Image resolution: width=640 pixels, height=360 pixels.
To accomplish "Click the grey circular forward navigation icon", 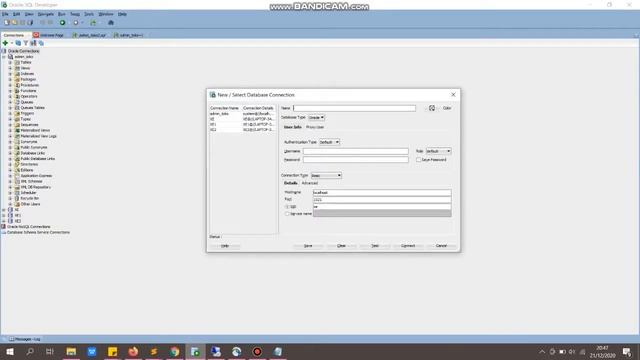I will (76, 22).
